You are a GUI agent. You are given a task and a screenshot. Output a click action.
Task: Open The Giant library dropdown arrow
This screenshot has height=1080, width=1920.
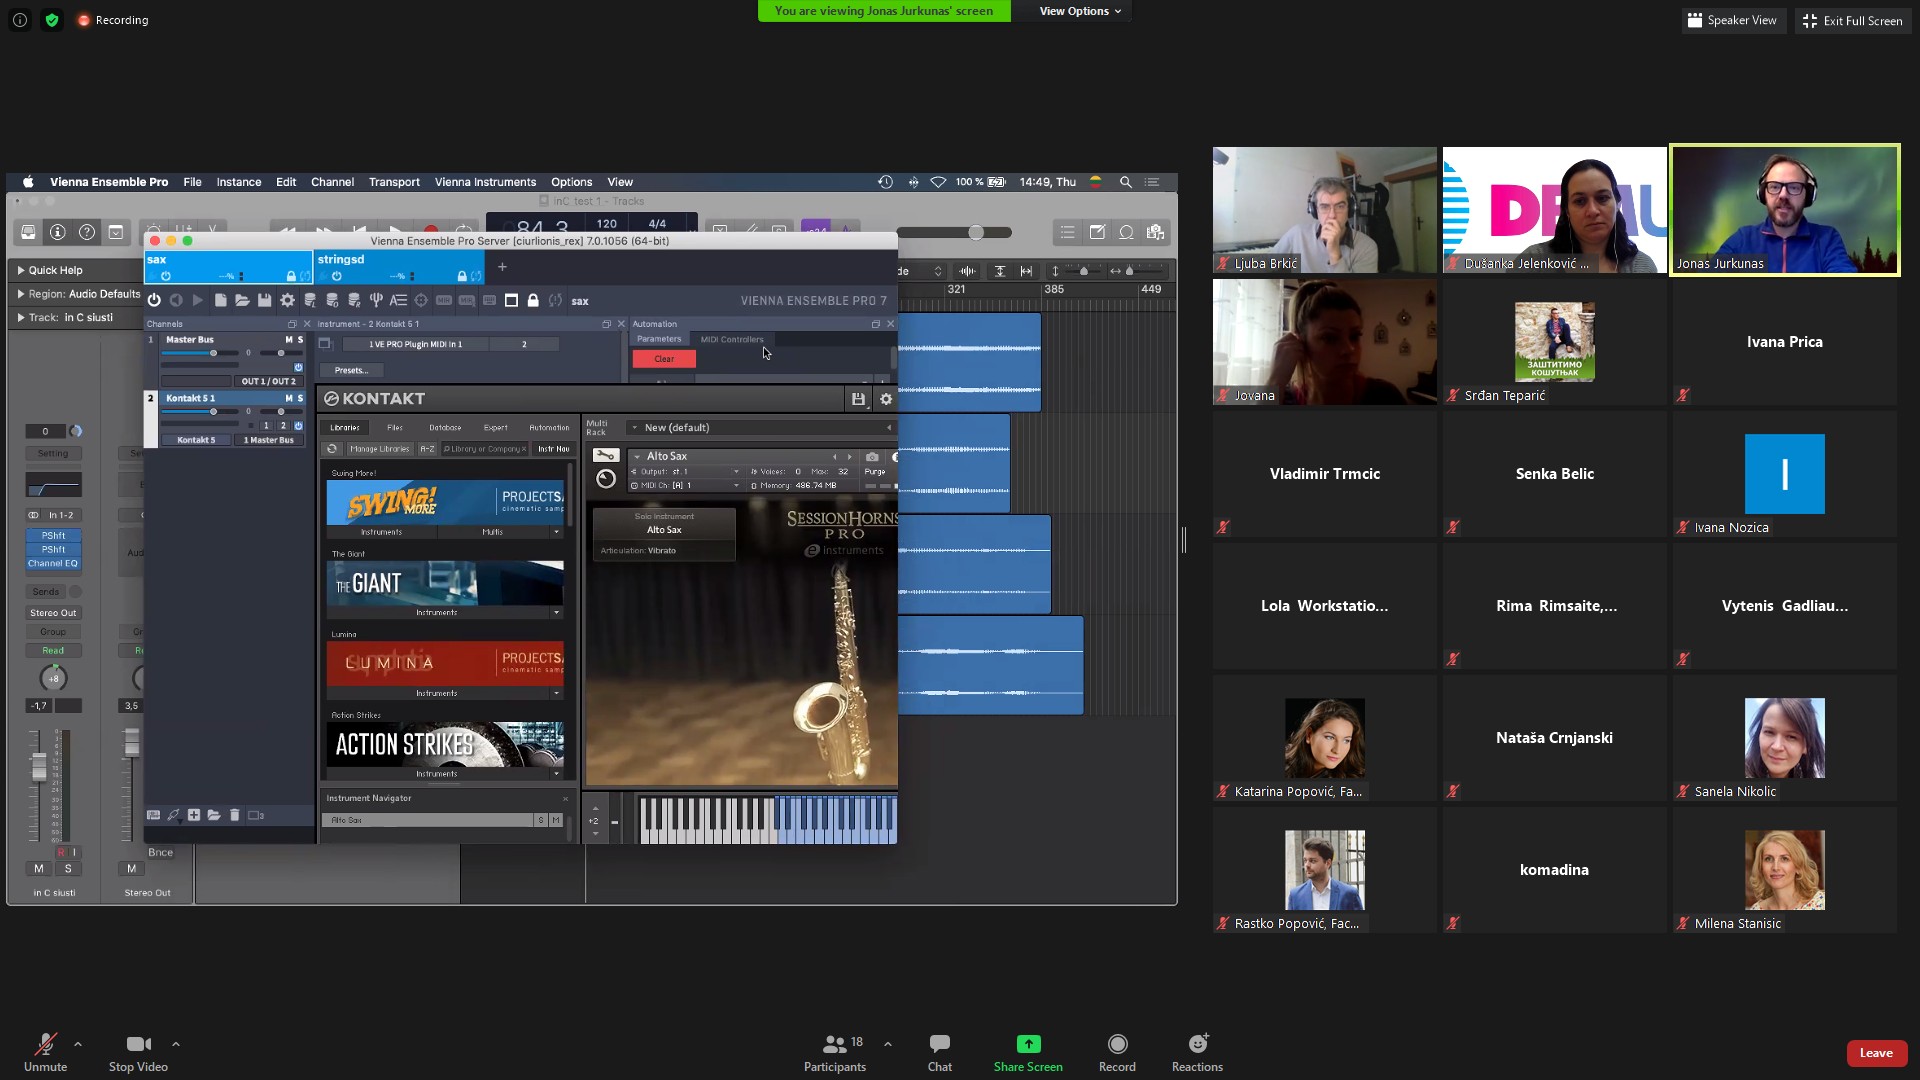pos(556,612)
